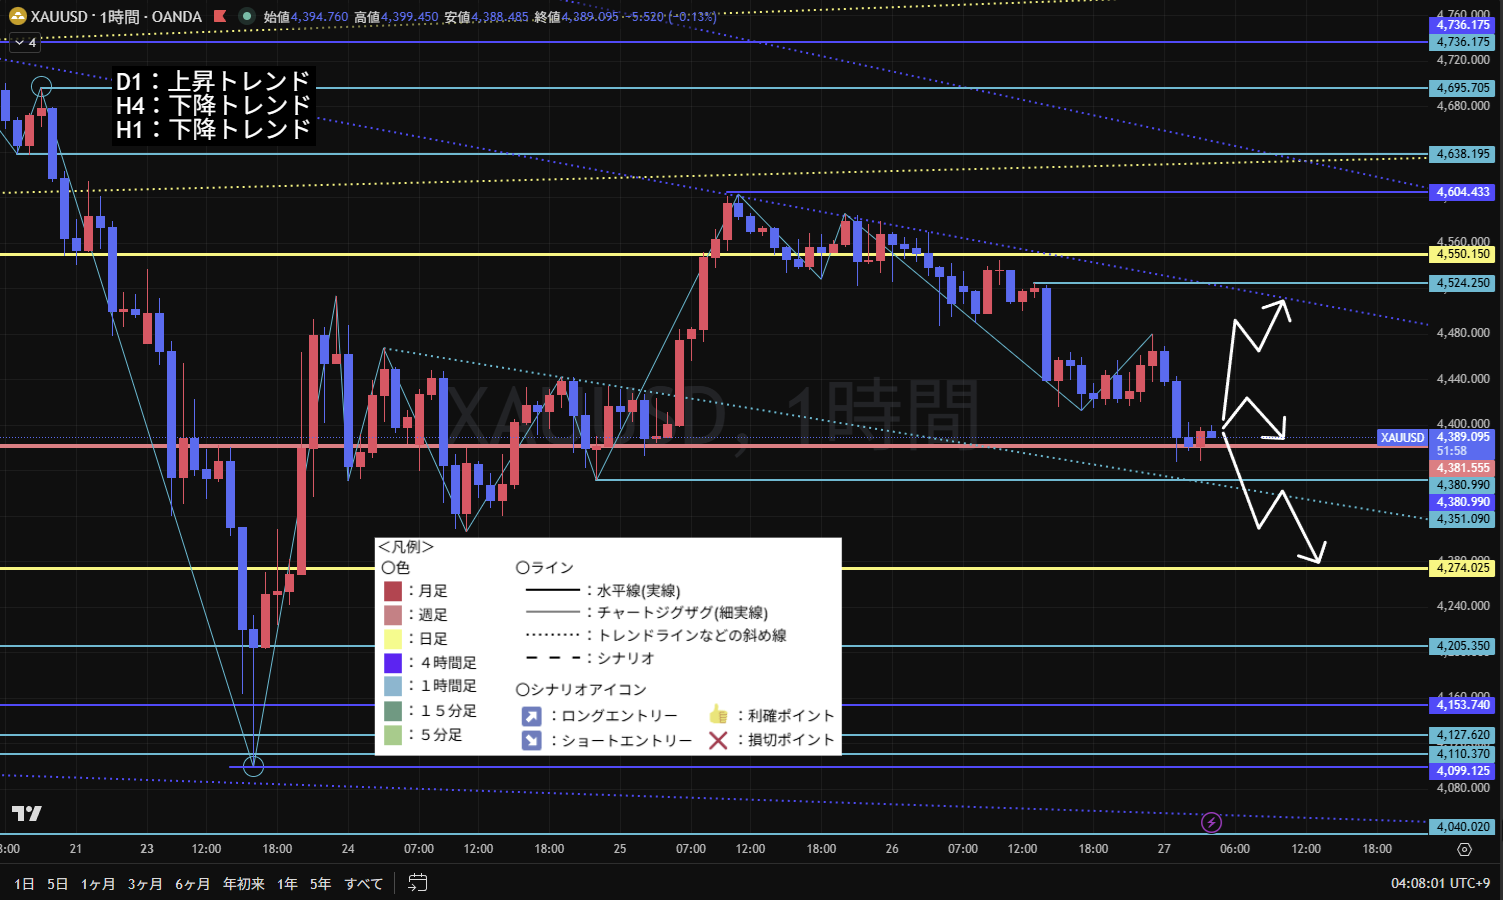Open the go-to-date calendar icon

(x=418, y=883)
